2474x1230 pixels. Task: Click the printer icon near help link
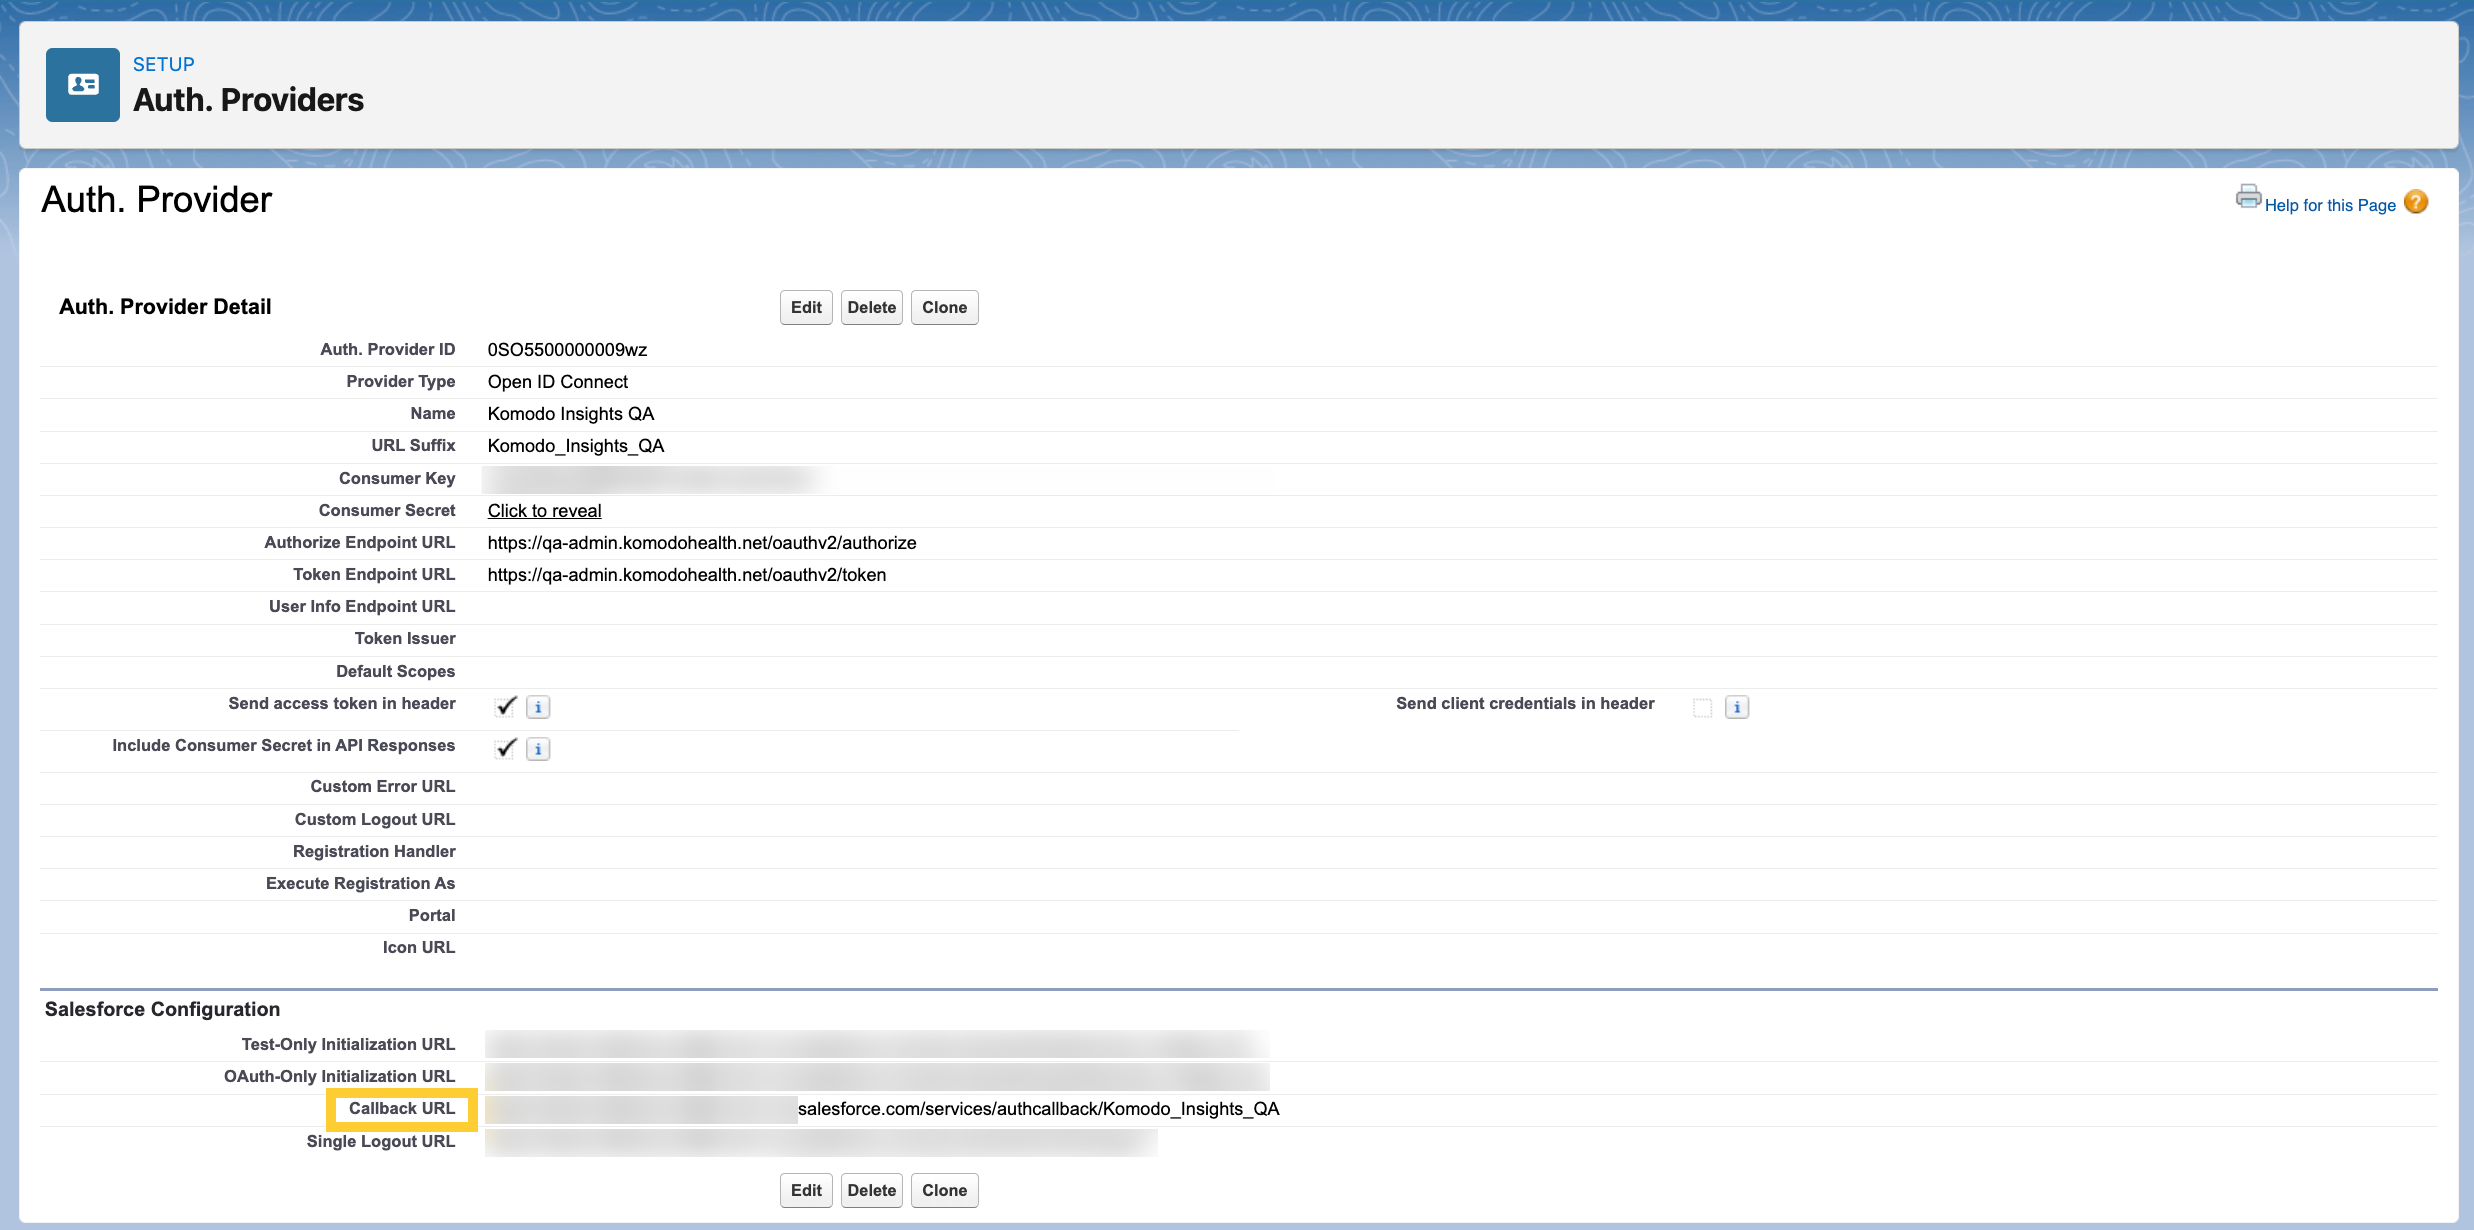pos(2248,197)
